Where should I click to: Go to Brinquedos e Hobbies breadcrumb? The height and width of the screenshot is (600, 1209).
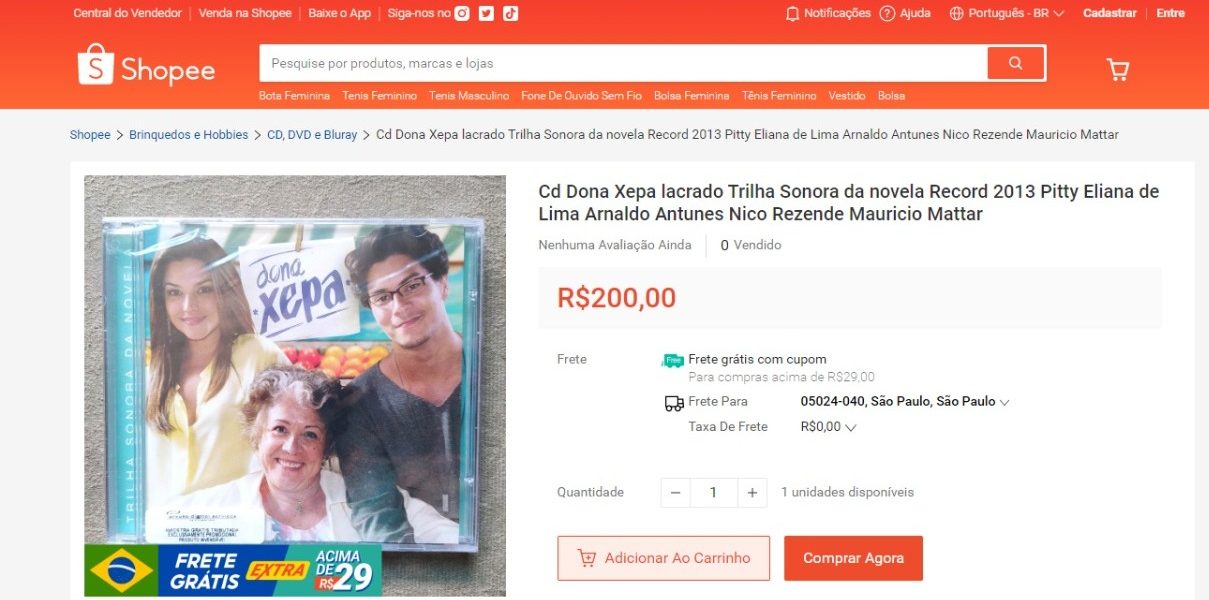189,135
